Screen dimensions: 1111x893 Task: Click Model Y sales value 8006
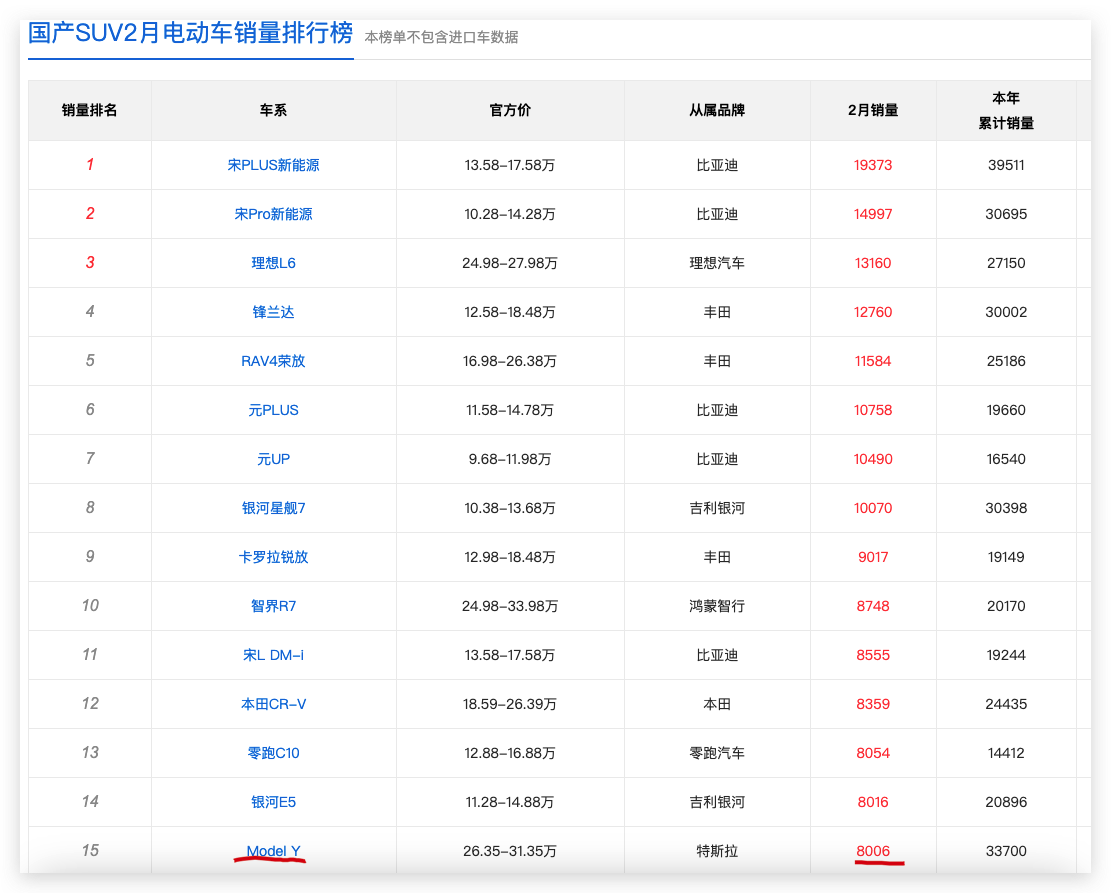tap(872, 850)
